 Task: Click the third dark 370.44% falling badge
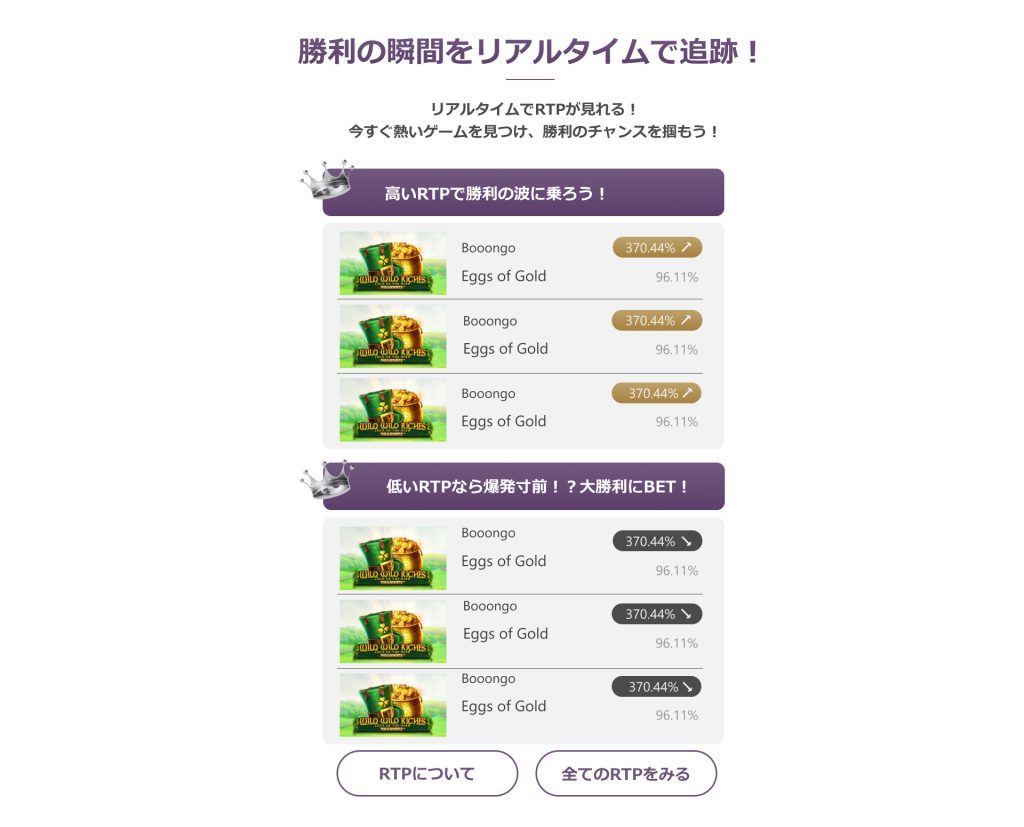coord(656,687)
